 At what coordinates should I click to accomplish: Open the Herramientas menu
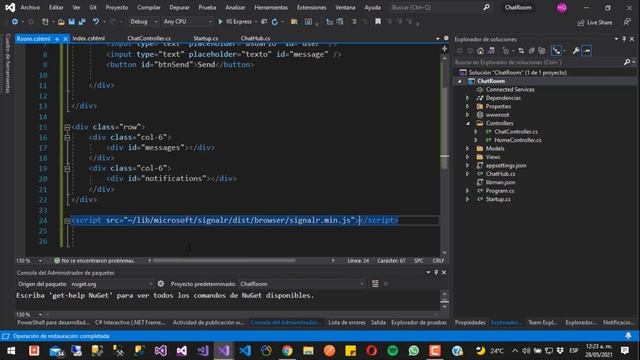click(271, 7)
